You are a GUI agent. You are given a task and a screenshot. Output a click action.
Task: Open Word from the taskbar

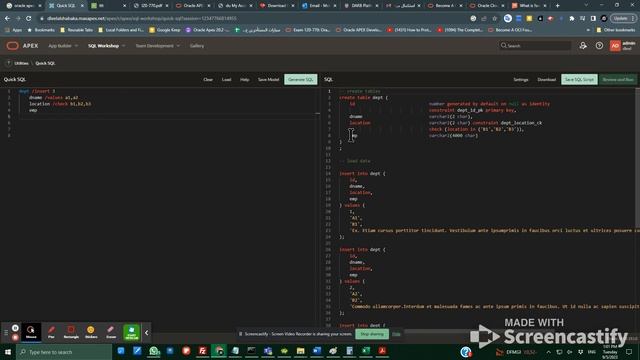coord(317,351)
